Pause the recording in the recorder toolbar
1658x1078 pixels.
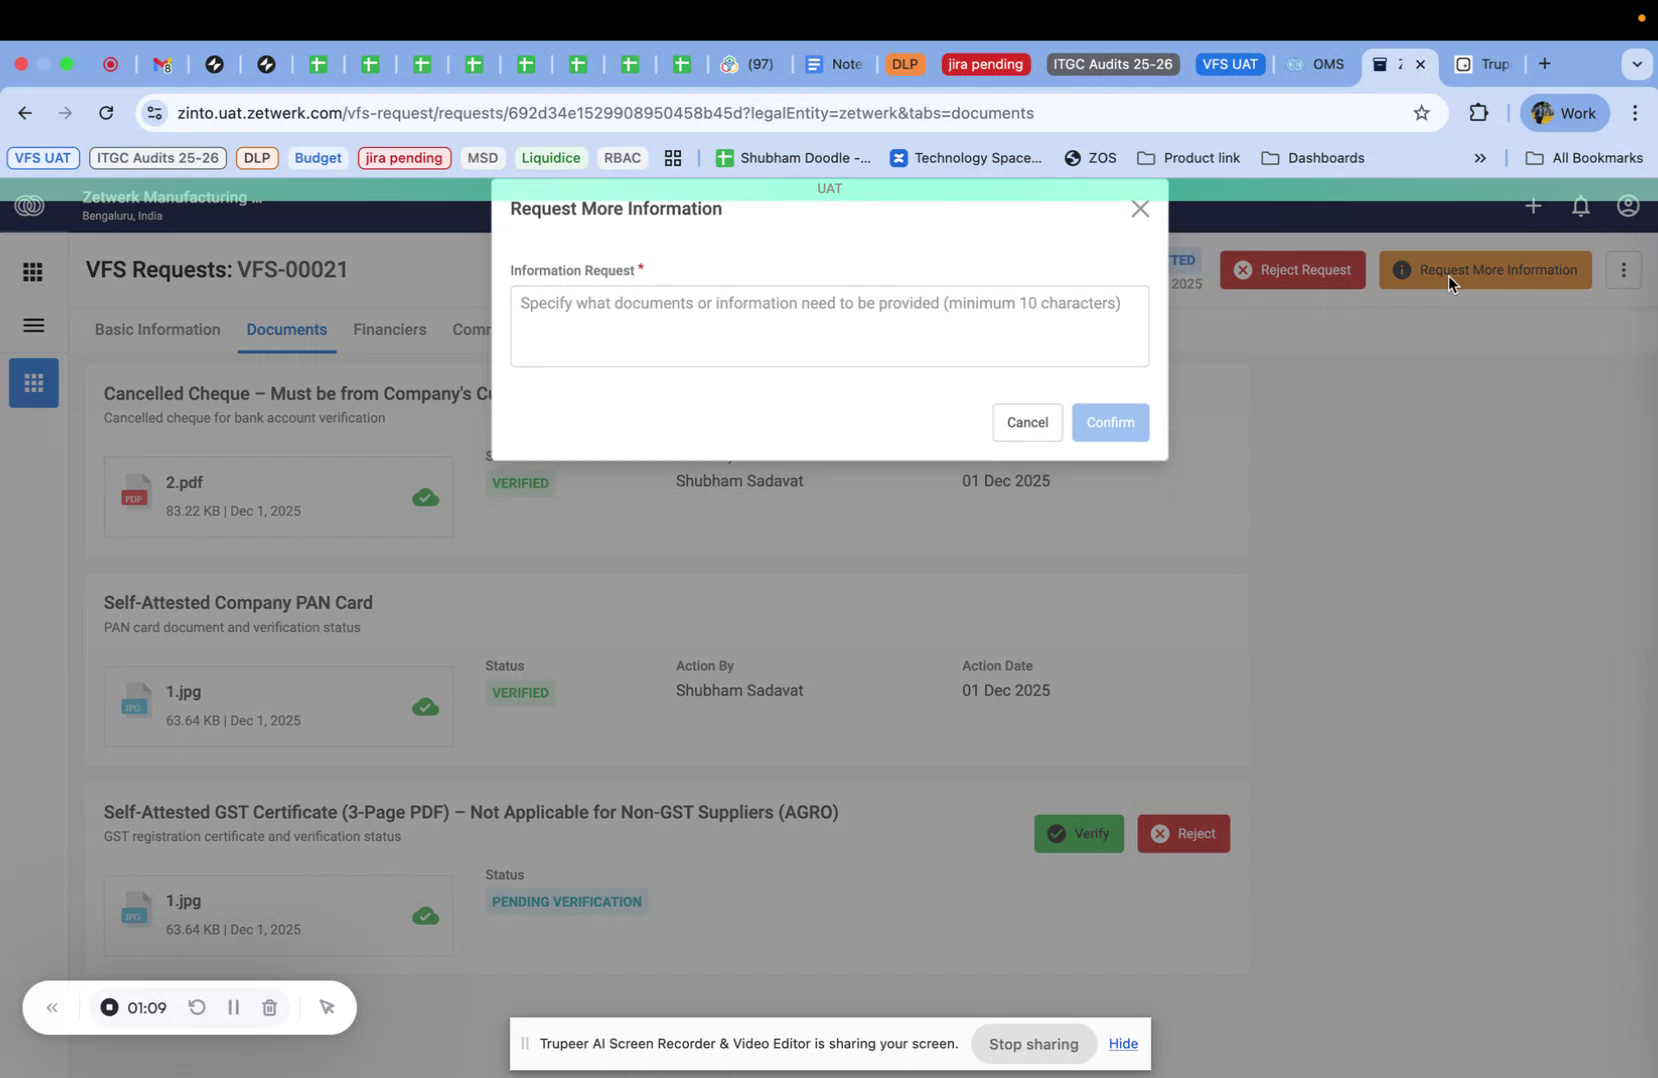233,1007
